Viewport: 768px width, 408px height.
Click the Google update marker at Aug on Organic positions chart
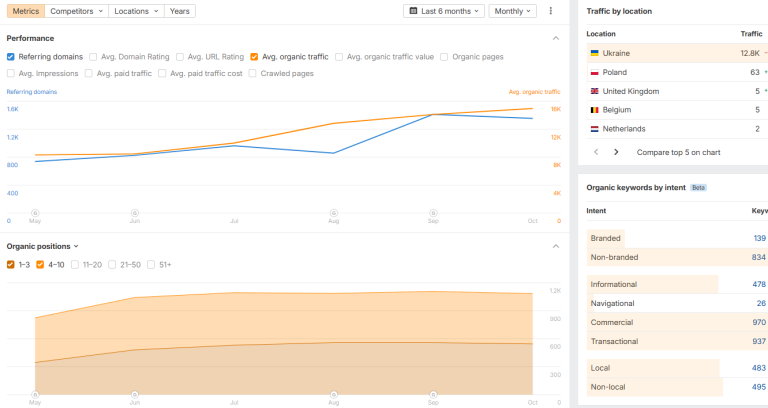tap(334, 394)
